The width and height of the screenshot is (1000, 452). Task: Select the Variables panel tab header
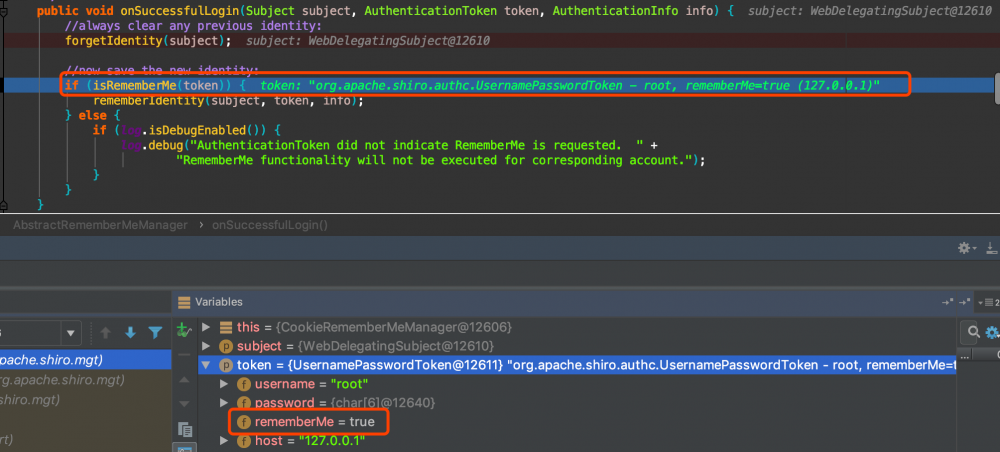[219, 302]
